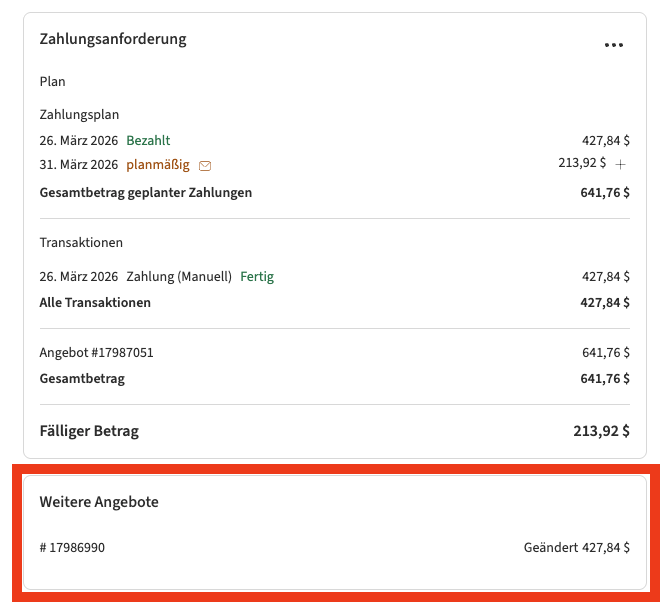Viewport: 668px width, 603px height.
Task: Click the Geändert 427,84 $ amount
Action: click(x=576, y=547)
